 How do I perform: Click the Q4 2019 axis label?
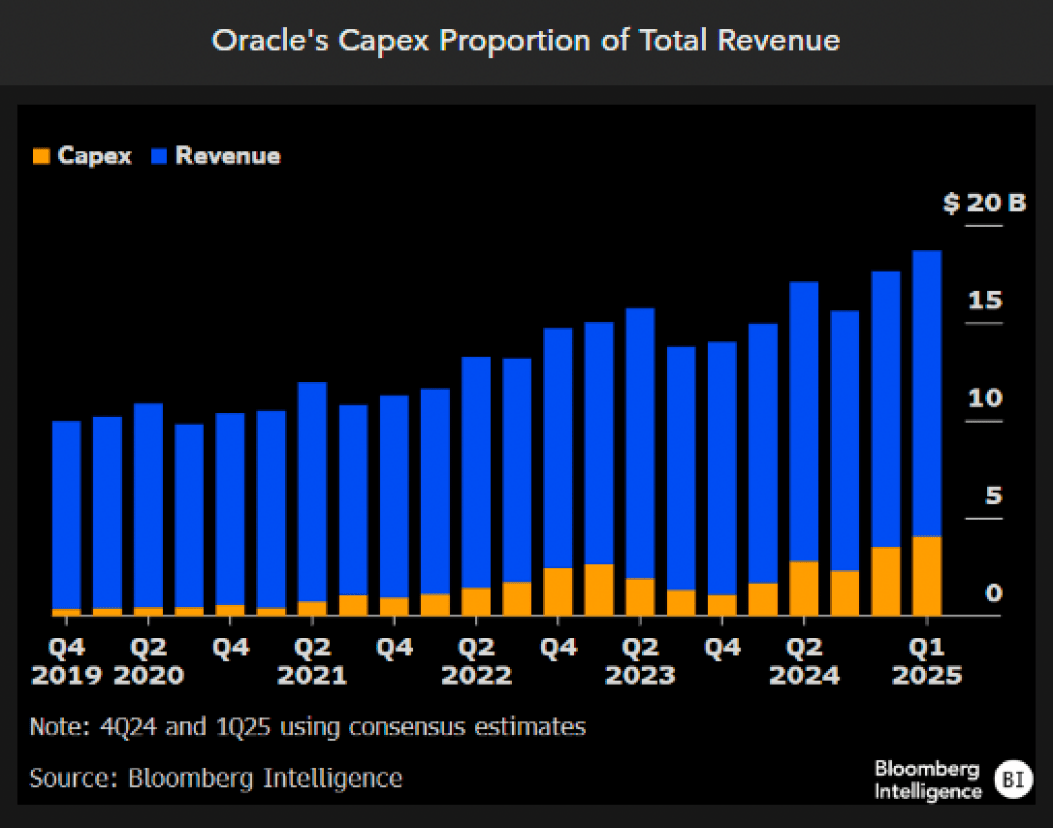click(x=66, y=661)
